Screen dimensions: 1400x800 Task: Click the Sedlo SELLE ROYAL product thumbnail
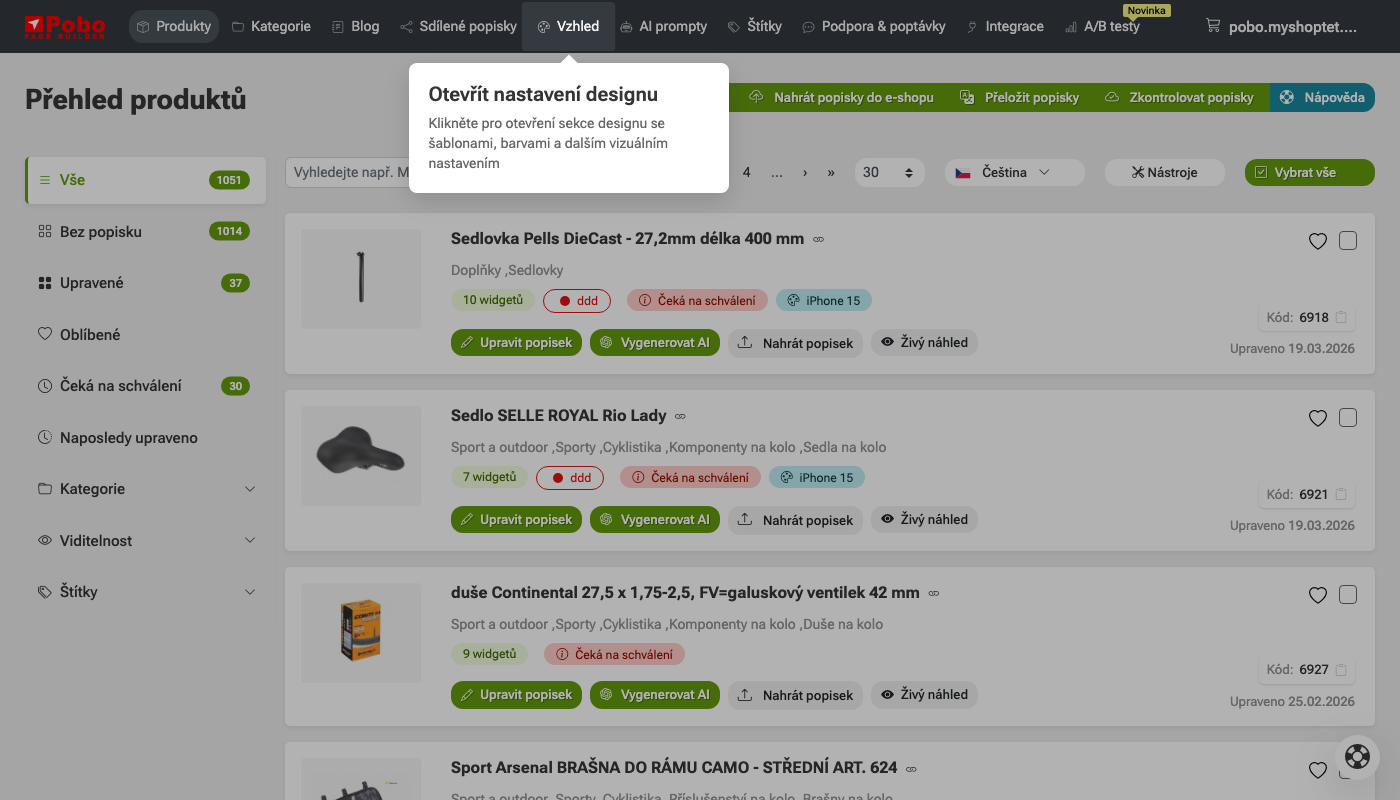(x=361, y=456)
